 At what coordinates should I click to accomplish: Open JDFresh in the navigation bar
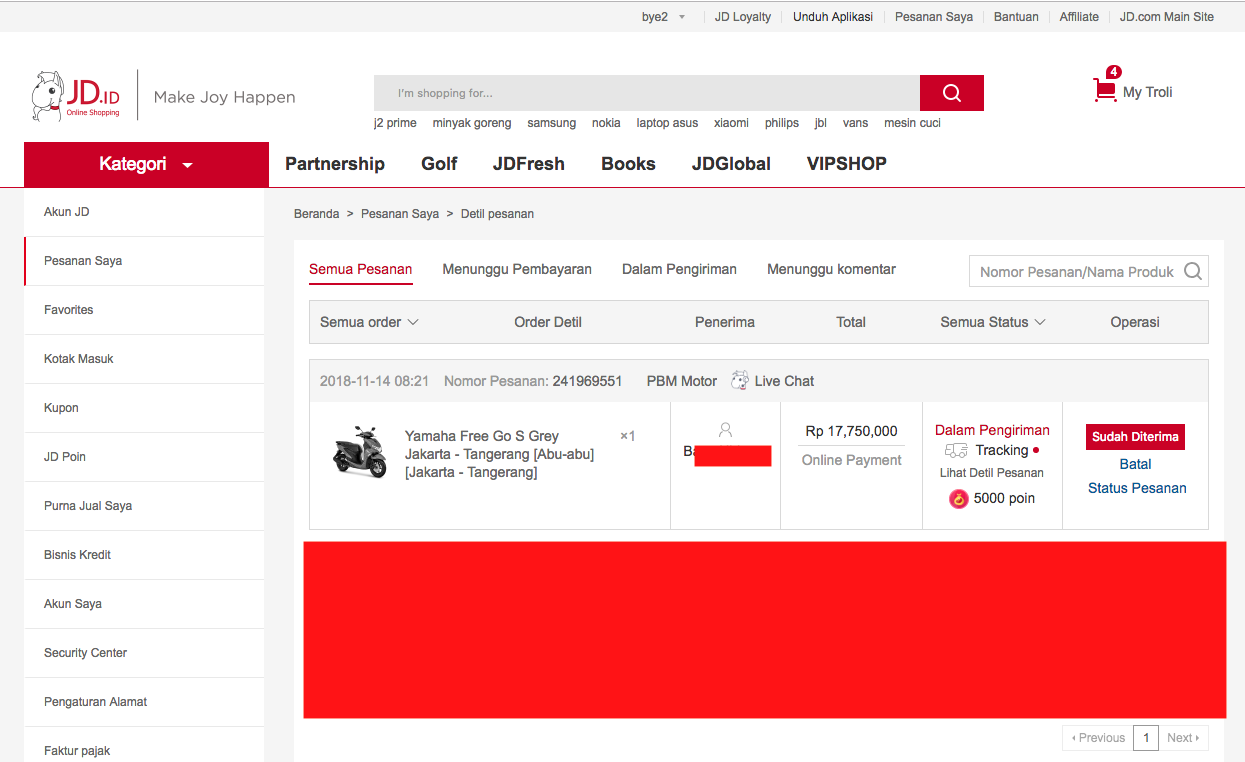pos(529,164)
